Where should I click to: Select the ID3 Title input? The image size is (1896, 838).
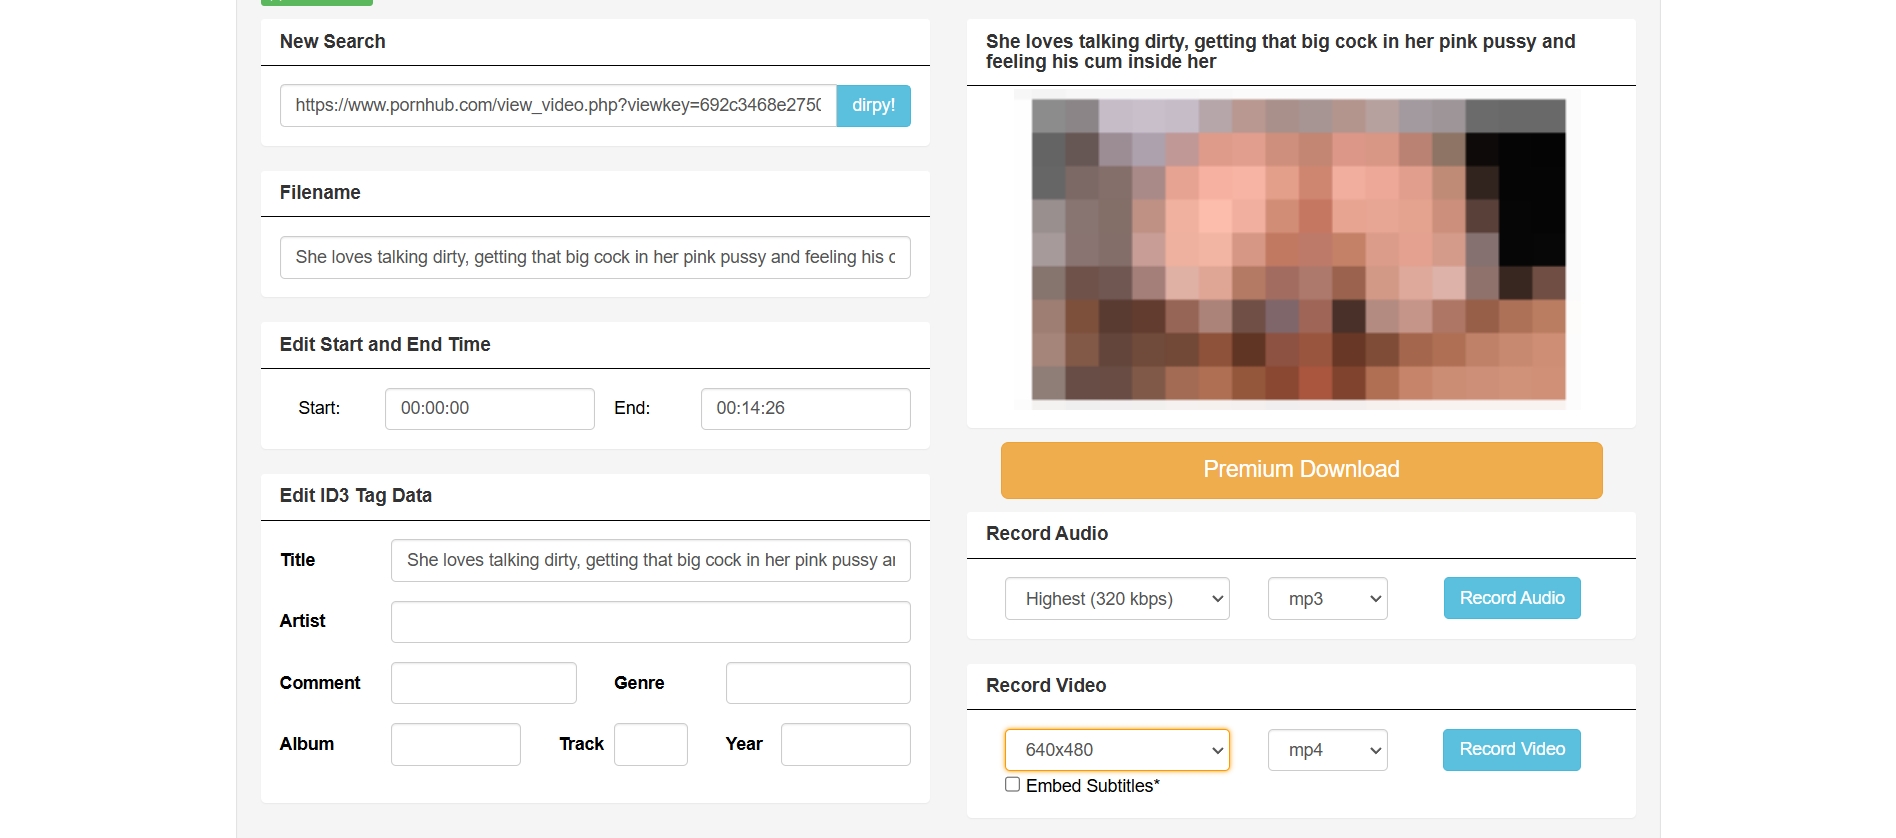coord(650,561)
